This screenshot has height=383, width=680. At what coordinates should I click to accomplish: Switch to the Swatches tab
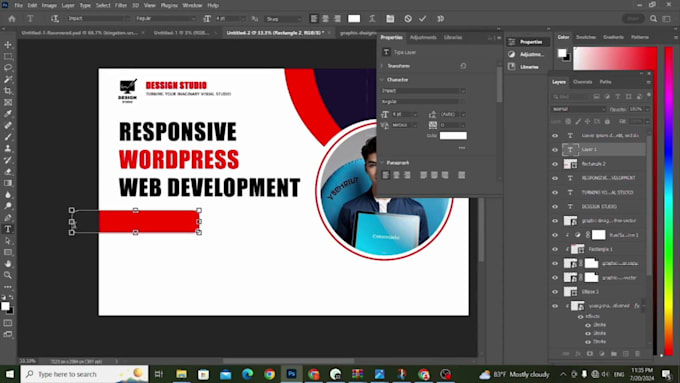[586, 37]
